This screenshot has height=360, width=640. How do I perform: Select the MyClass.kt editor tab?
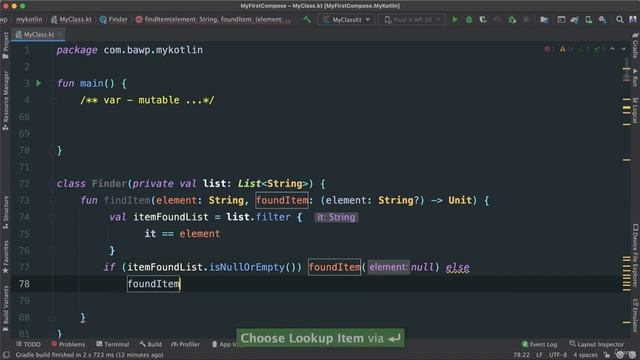coord(38,35)
